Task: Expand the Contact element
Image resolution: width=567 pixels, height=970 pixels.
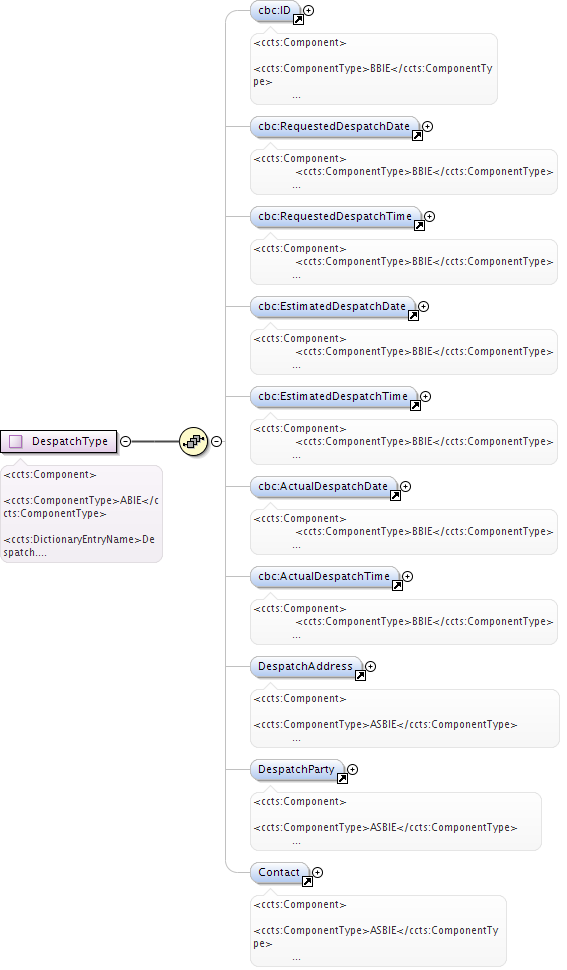Action: click(x=318, y=872)
